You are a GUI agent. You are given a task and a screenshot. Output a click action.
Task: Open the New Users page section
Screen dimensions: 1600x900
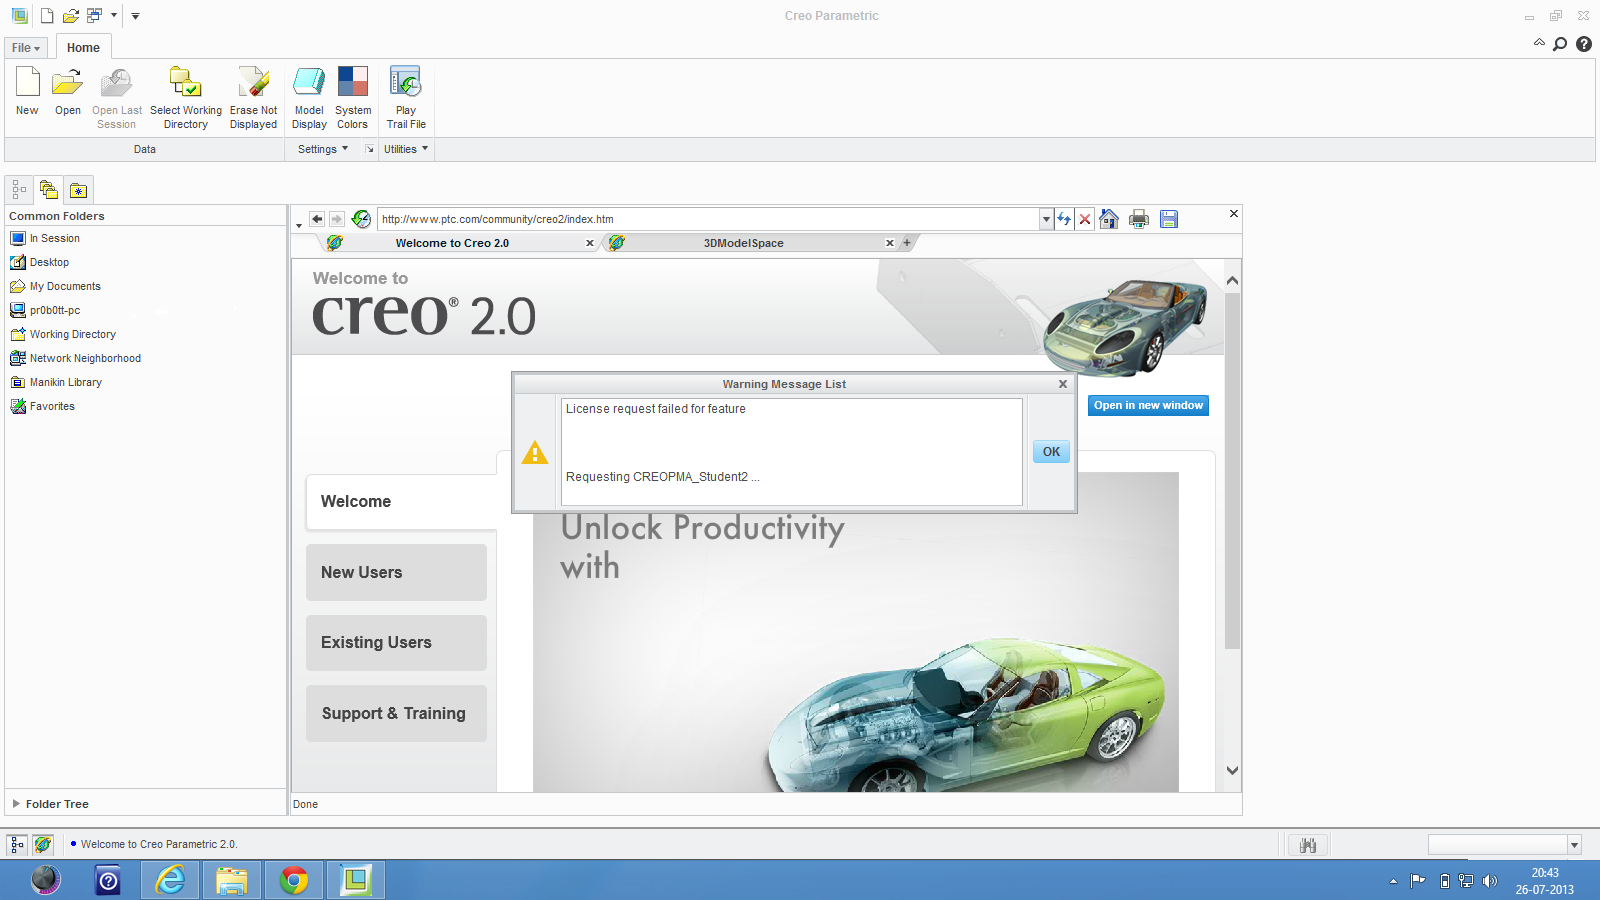point(396,572)
